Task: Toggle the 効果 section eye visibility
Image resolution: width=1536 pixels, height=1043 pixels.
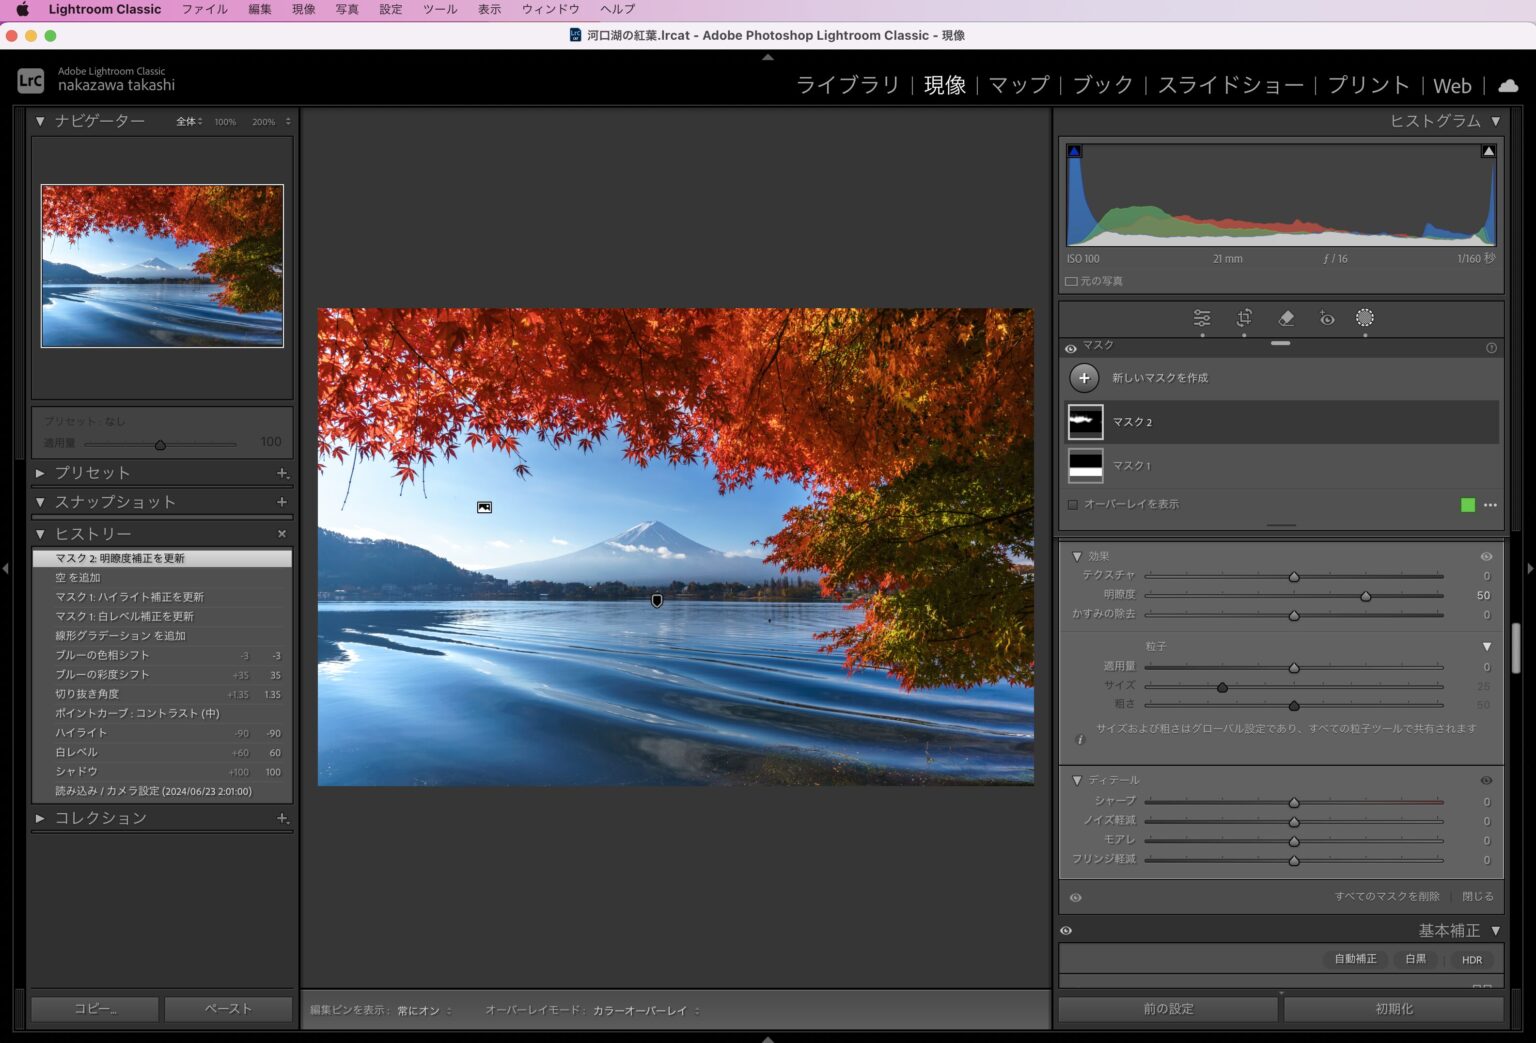Action: point(1486,556)
